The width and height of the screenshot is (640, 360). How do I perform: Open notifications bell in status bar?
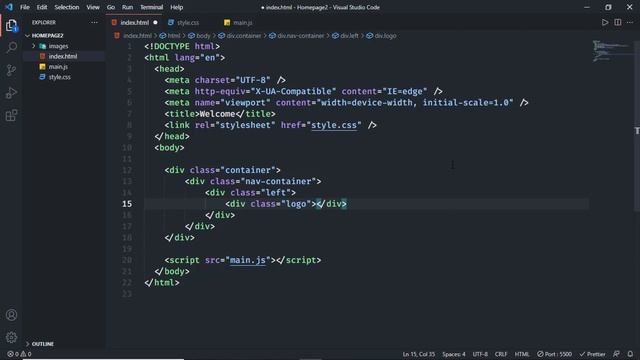(x=630, y=354)
